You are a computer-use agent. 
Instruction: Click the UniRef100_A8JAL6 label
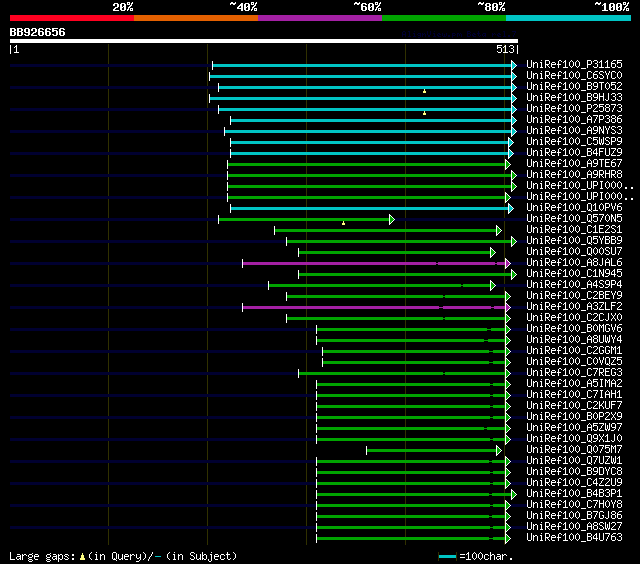pos(574,262)
